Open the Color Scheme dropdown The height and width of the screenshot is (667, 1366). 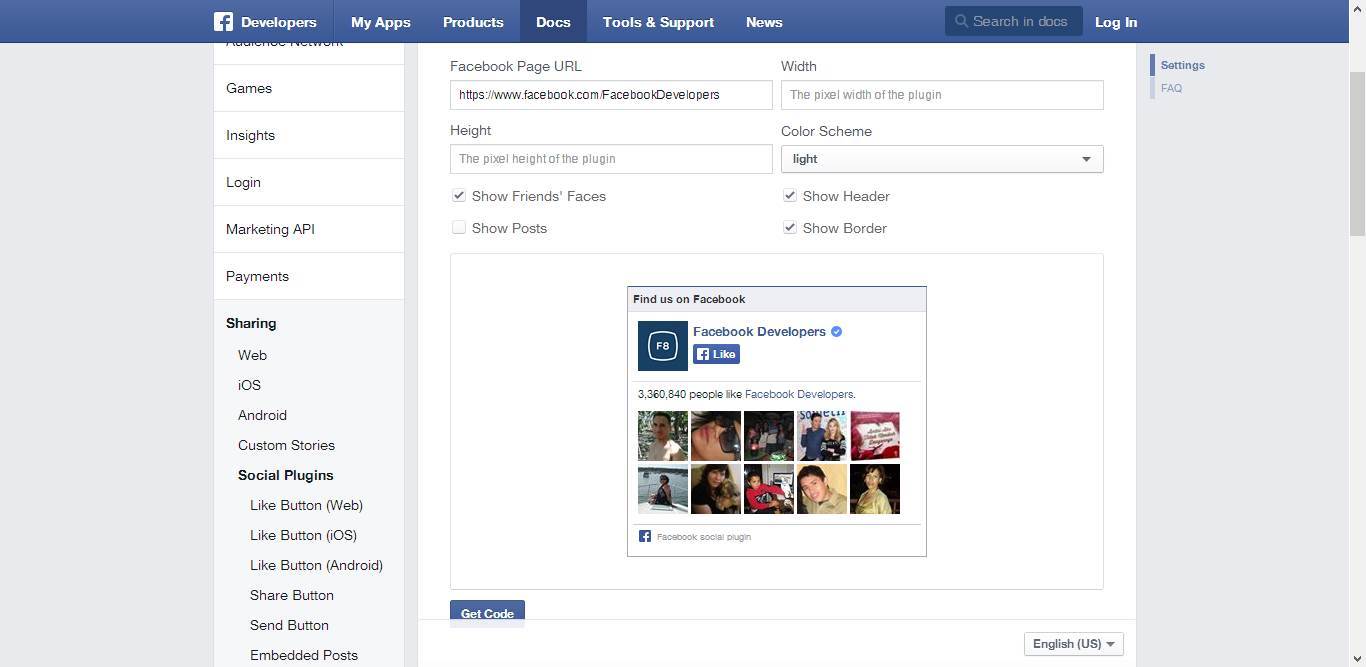pyautogui.click(x=942, y=159)
